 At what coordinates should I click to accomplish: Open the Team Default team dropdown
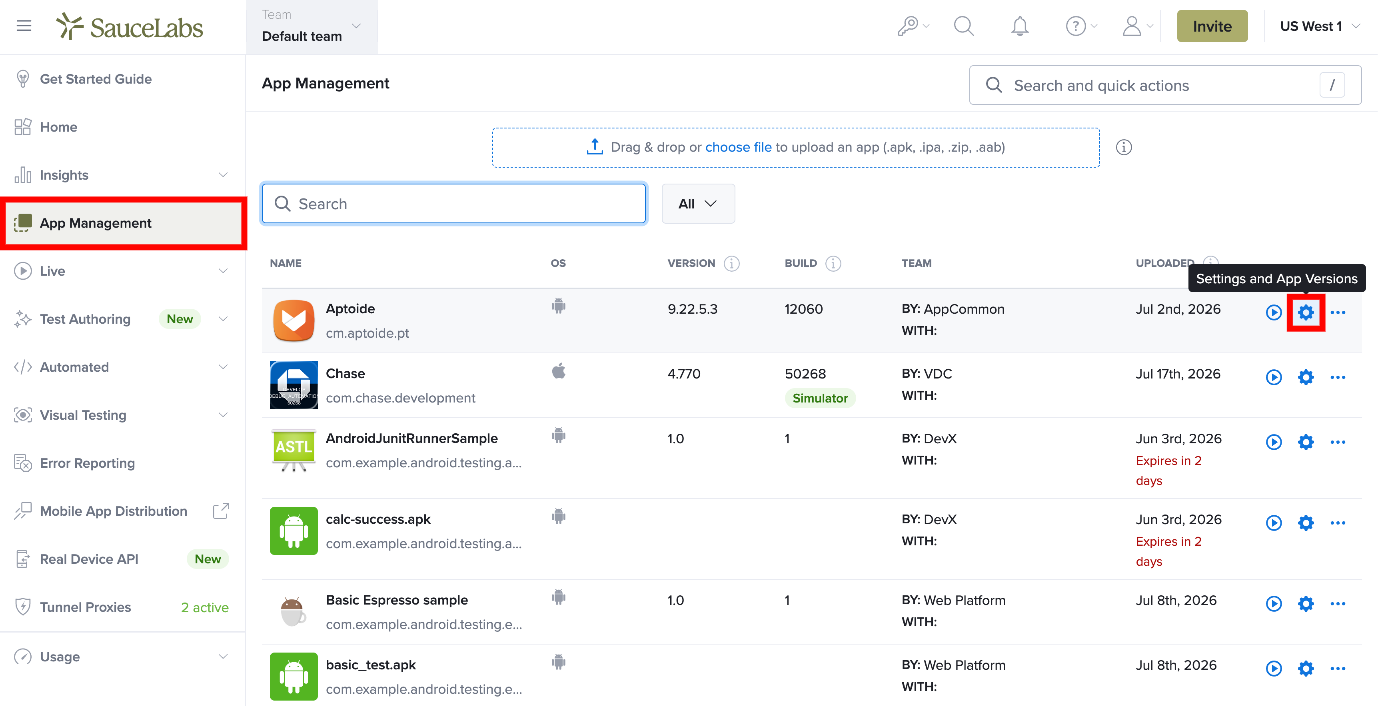coord(312,27)
